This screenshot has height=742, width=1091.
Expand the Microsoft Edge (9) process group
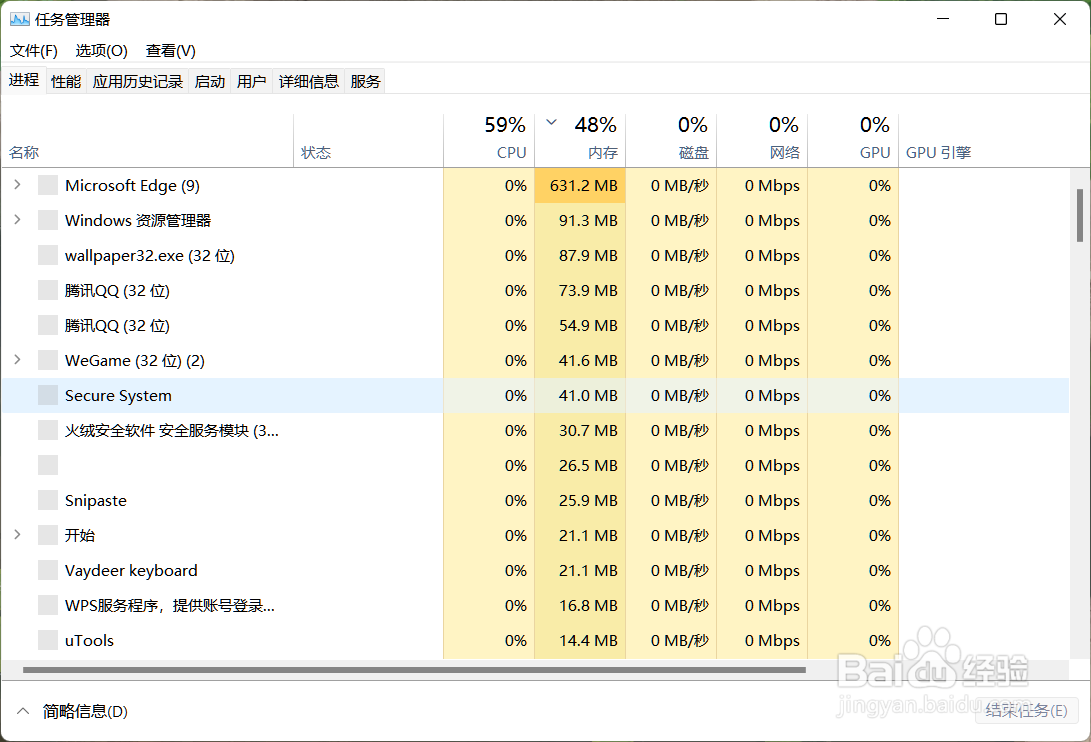click(17, 185)
